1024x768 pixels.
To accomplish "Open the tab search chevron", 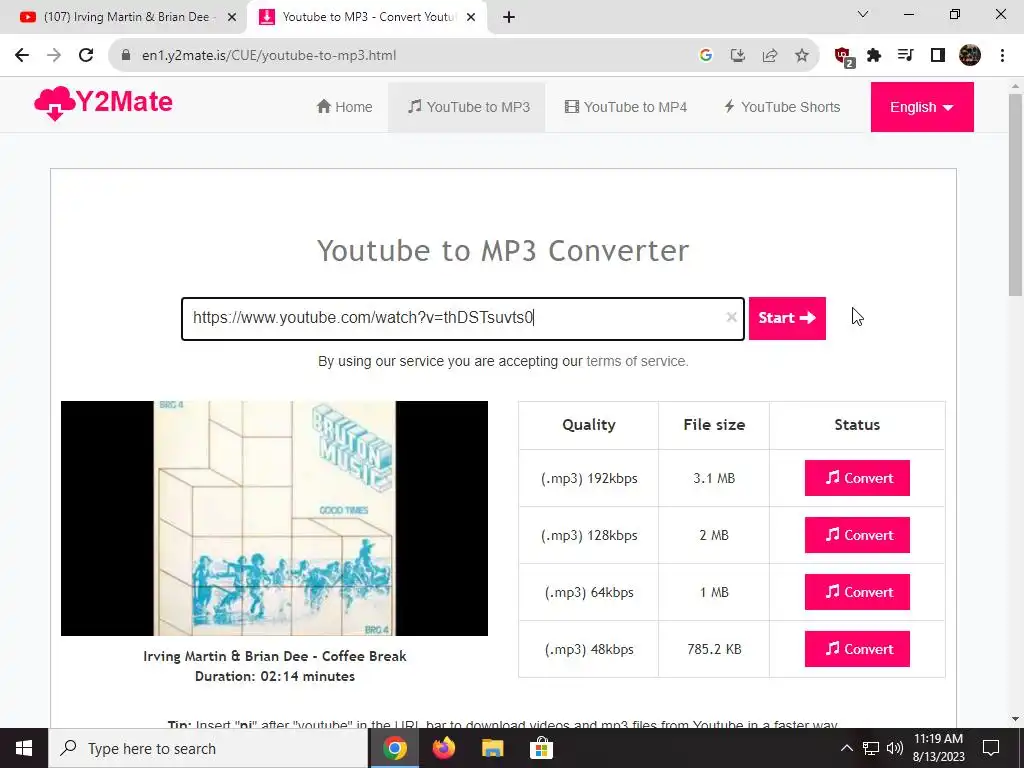I will [x=863, y=14].
